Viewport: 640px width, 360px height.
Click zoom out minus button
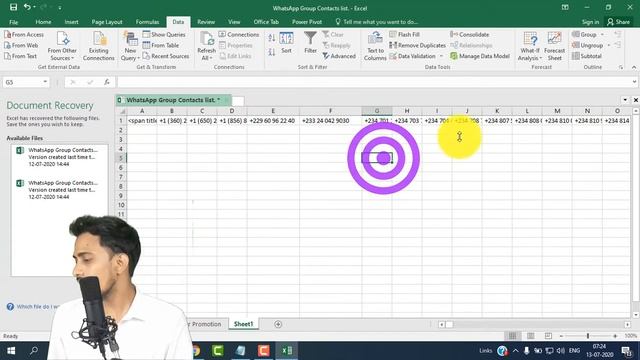(561, 336)
